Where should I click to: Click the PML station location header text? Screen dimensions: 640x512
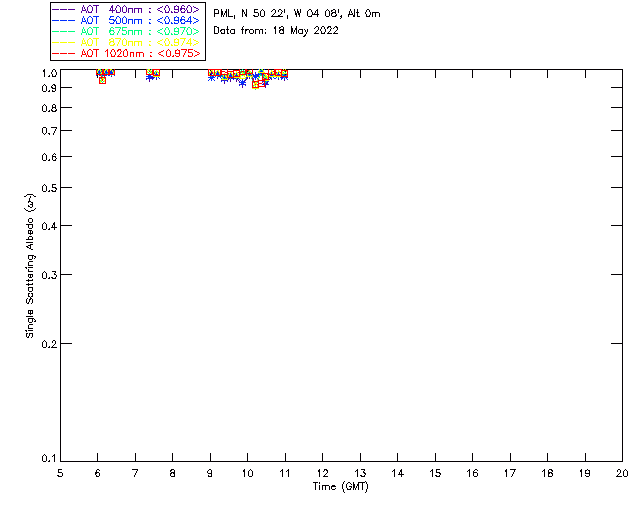pos(297,14)
